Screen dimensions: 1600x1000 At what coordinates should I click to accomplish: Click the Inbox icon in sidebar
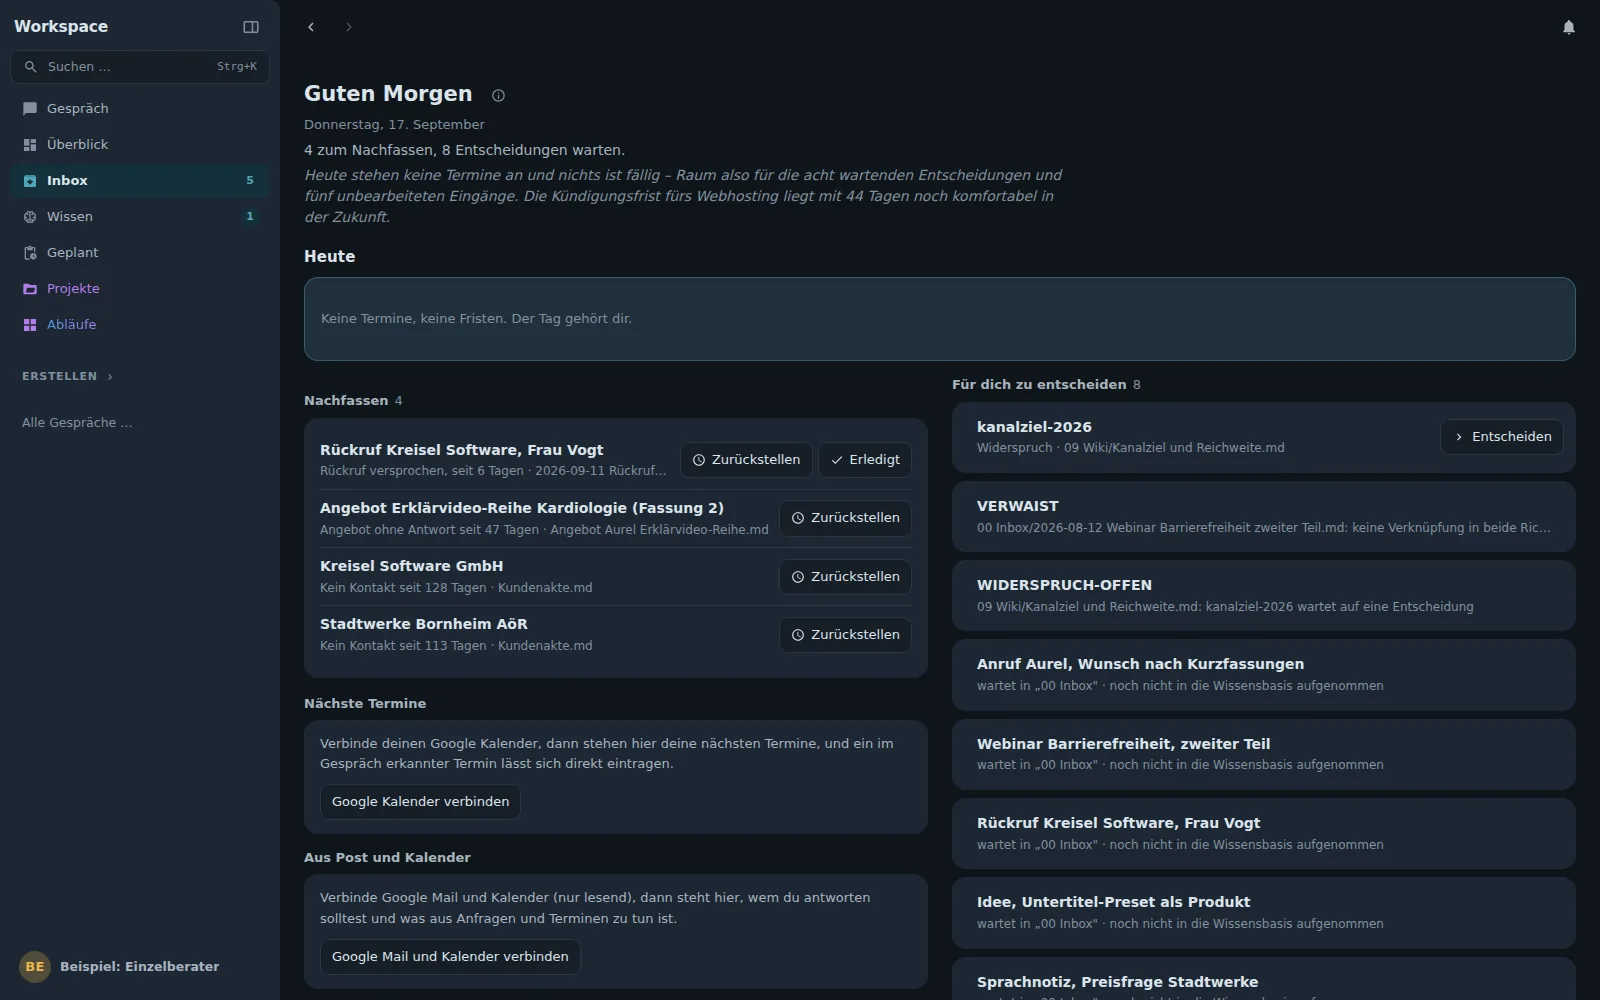pyautogui.click(x=30, y=180)
